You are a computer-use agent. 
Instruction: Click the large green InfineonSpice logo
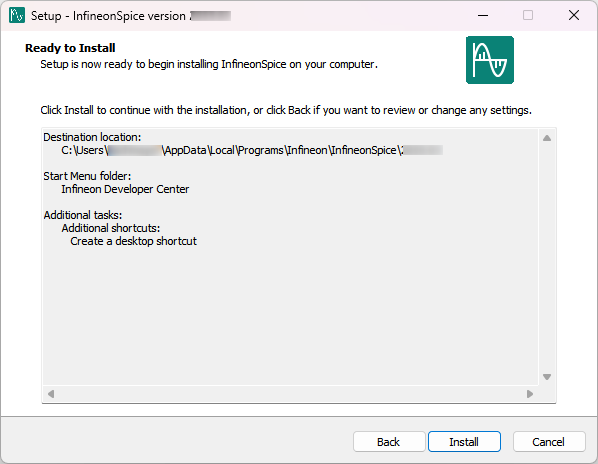click(x=490, y=60)
